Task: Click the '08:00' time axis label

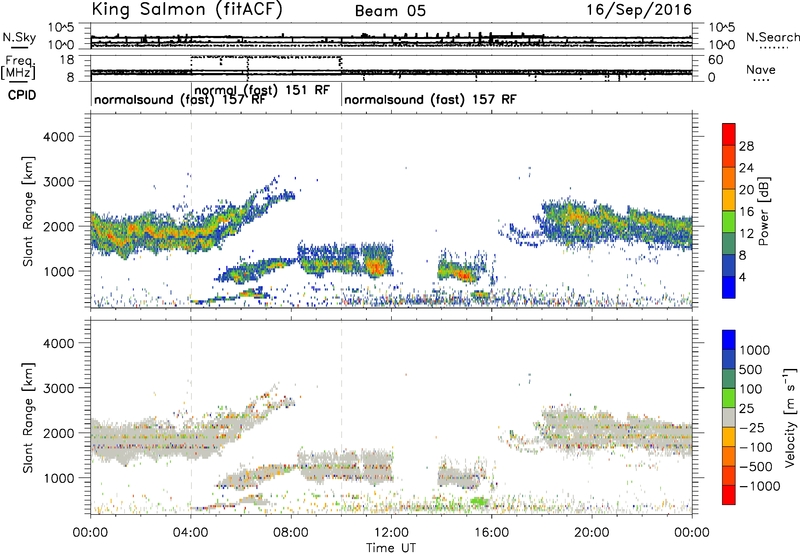Action: click(291, 533)
